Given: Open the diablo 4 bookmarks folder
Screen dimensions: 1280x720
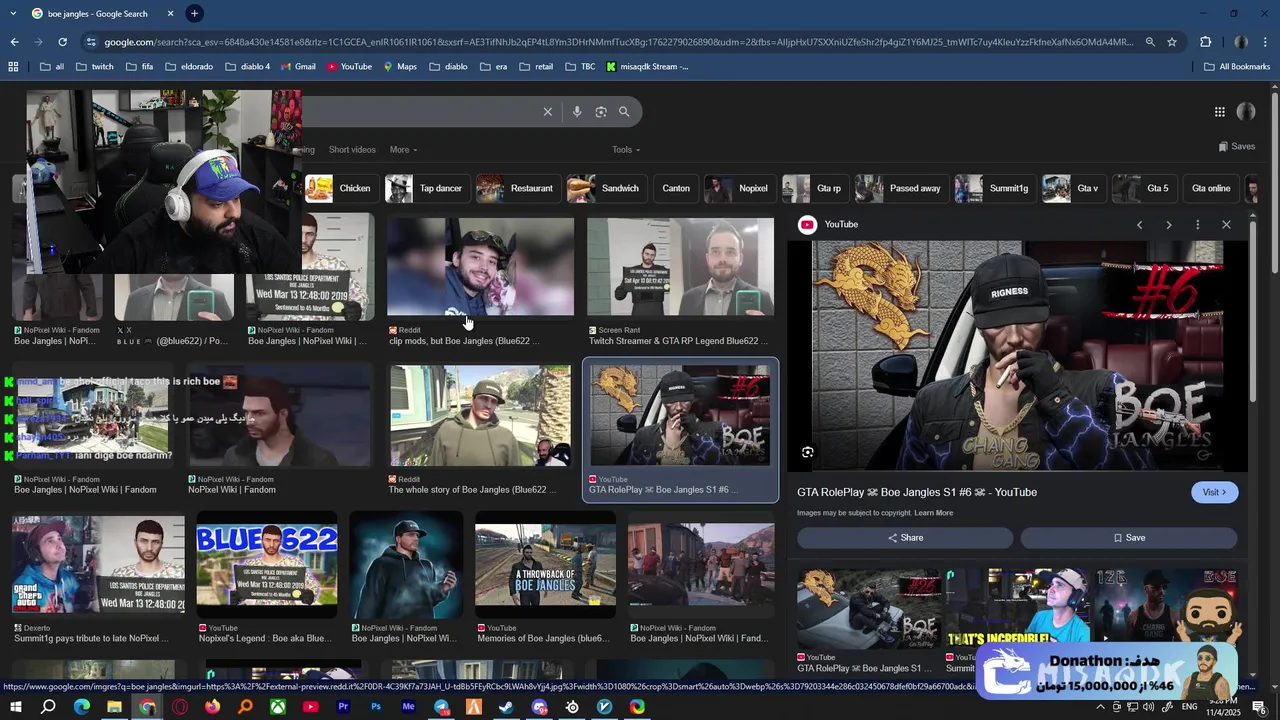Looking at the screenshot, I should pyautogui.click(x=247, y=67).
